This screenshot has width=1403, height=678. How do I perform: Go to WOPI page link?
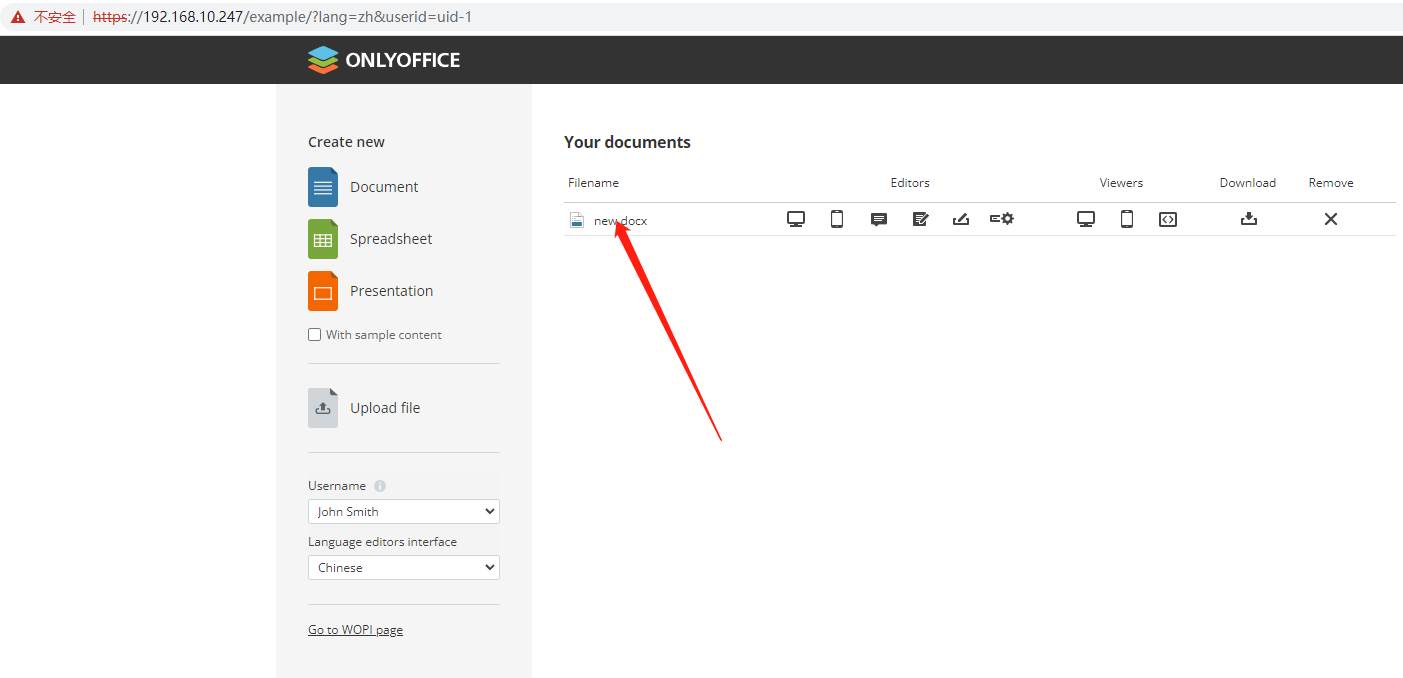click(x=355, y=630)
